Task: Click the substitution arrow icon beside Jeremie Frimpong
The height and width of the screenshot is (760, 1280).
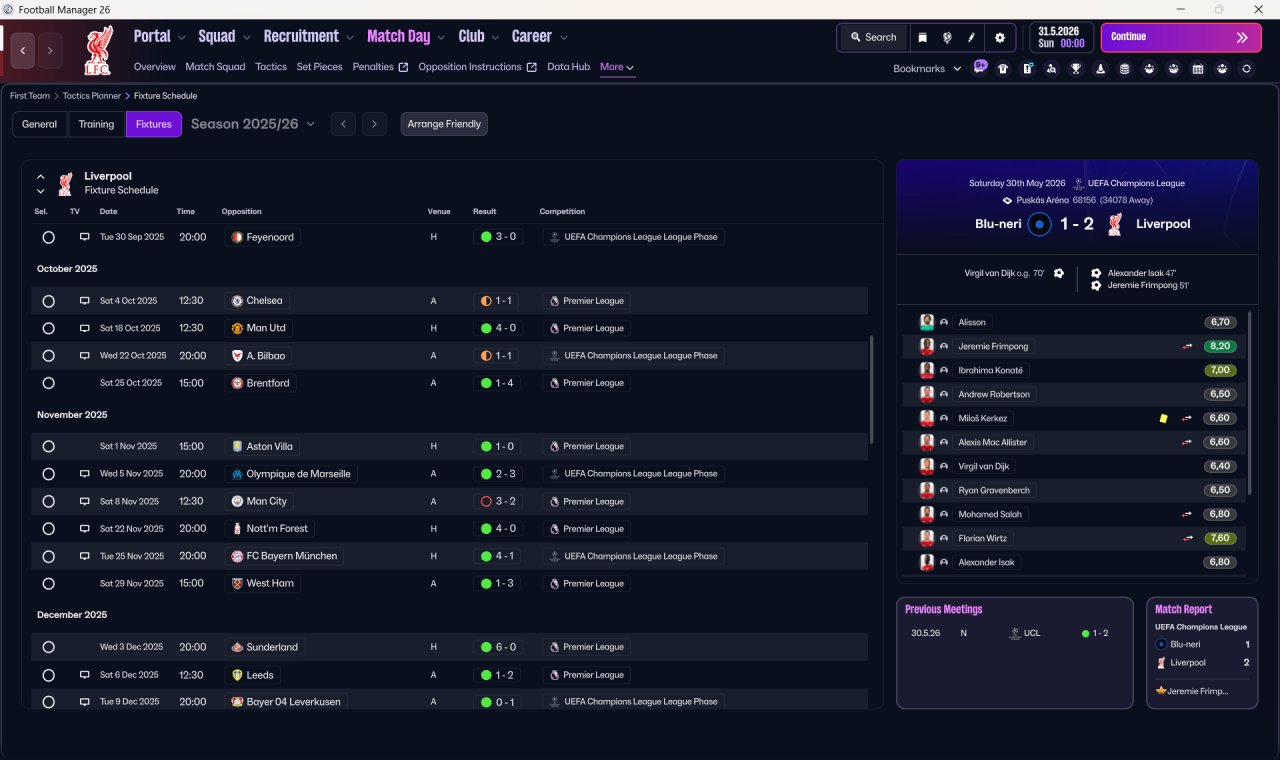Action: pos(1187,346)
